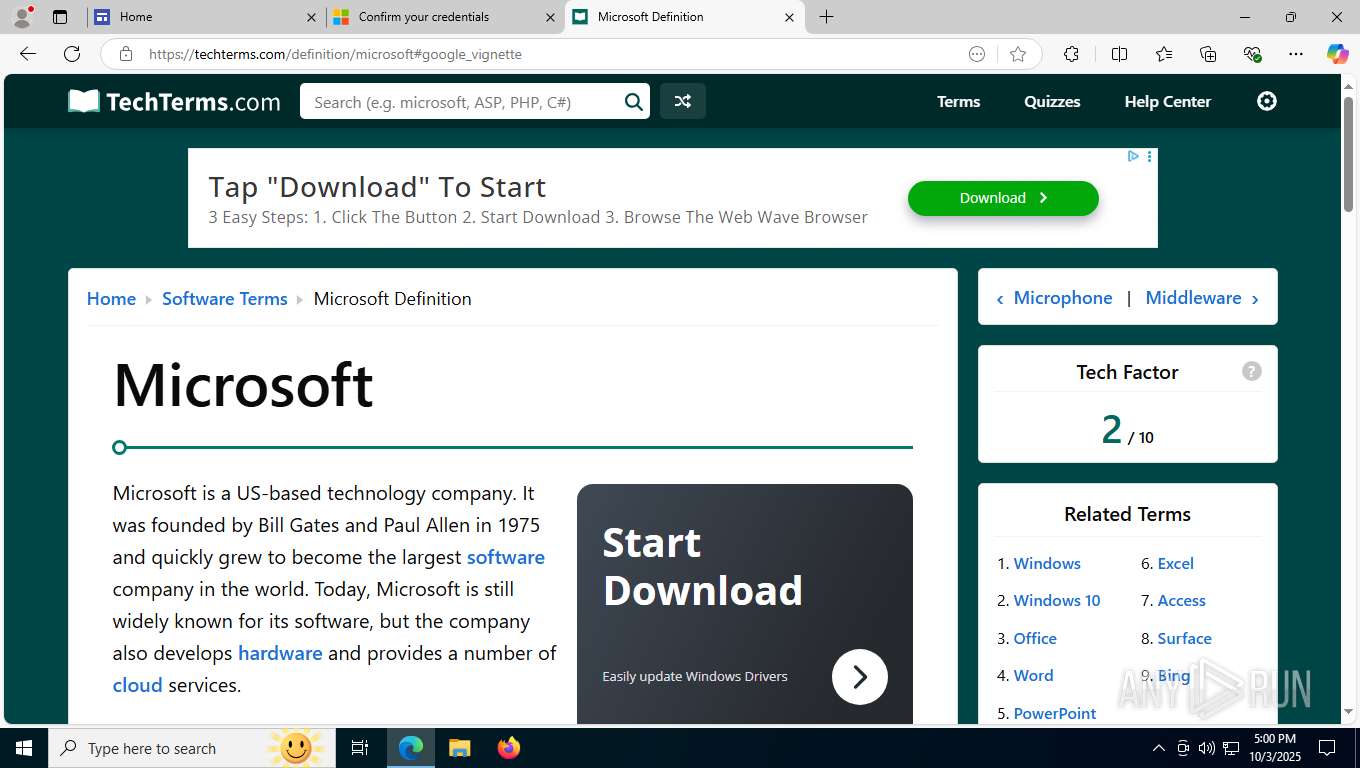Refresh the current page
Screen dimensions: 1360x768
[x=72, y=54]
